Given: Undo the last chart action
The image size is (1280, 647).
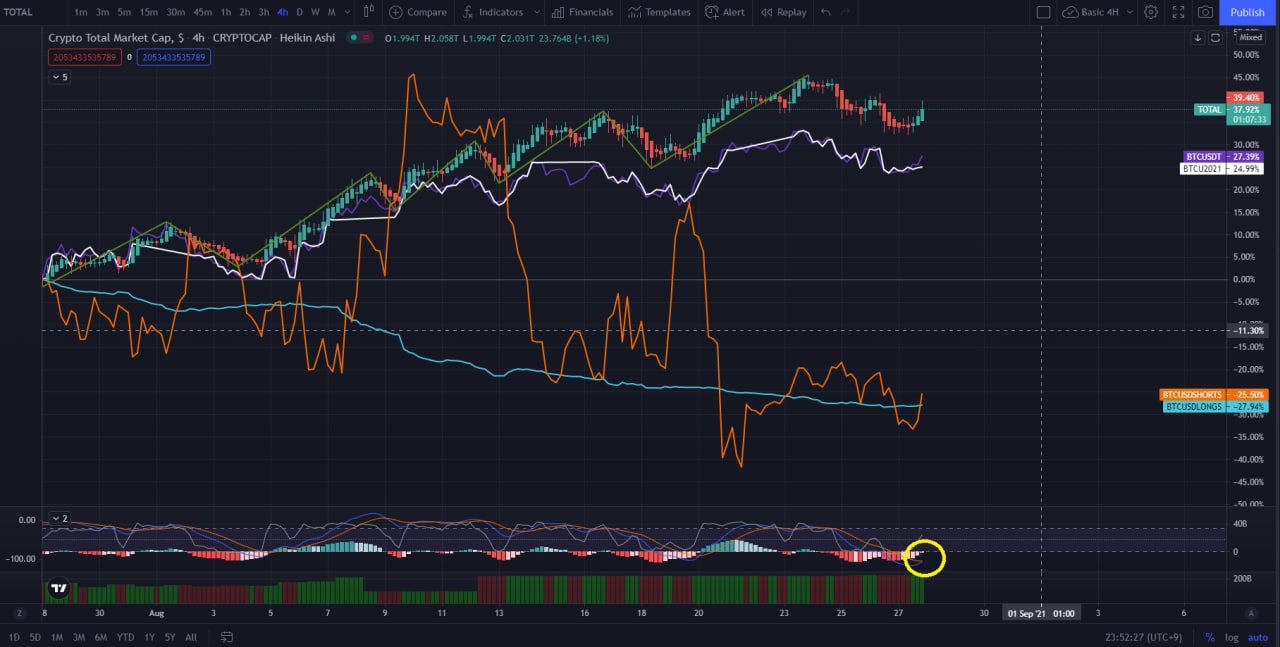Looking at the screenshot, I should pyautogui.click(x=825, y=12).
